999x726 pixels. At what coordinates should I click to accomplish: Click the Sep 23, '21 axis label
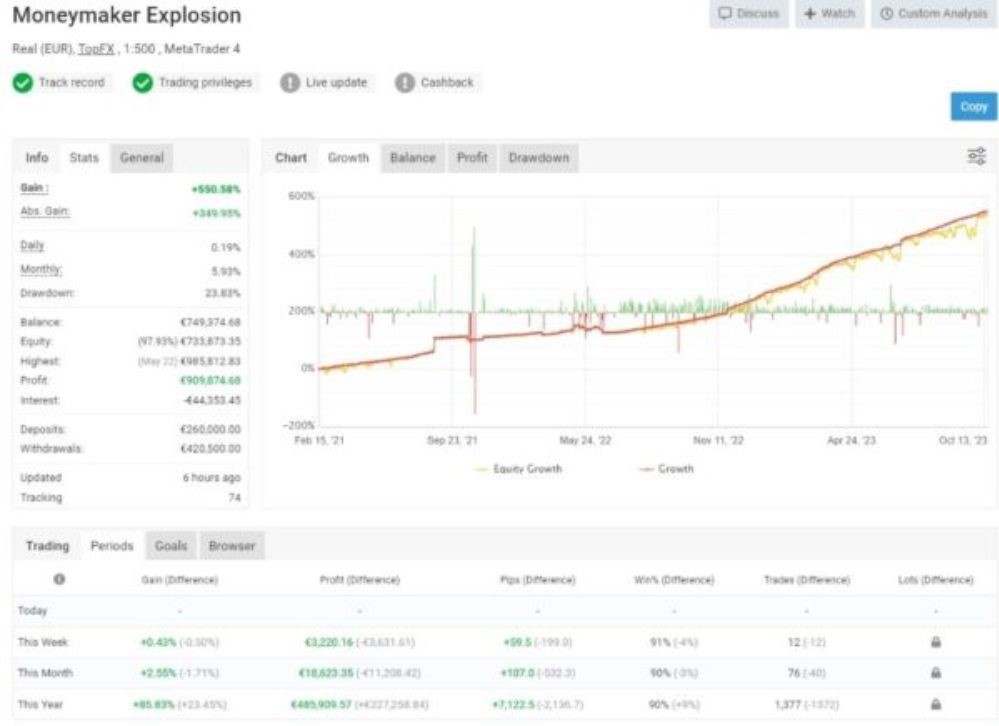(452, 440)
